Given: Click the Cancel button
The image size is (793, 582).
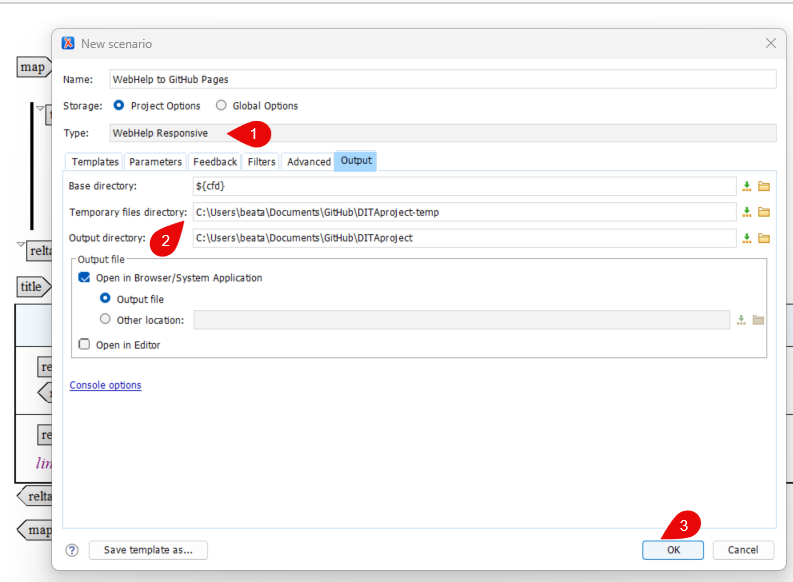Looking at the screenshot, I should (x=743, y=550).
